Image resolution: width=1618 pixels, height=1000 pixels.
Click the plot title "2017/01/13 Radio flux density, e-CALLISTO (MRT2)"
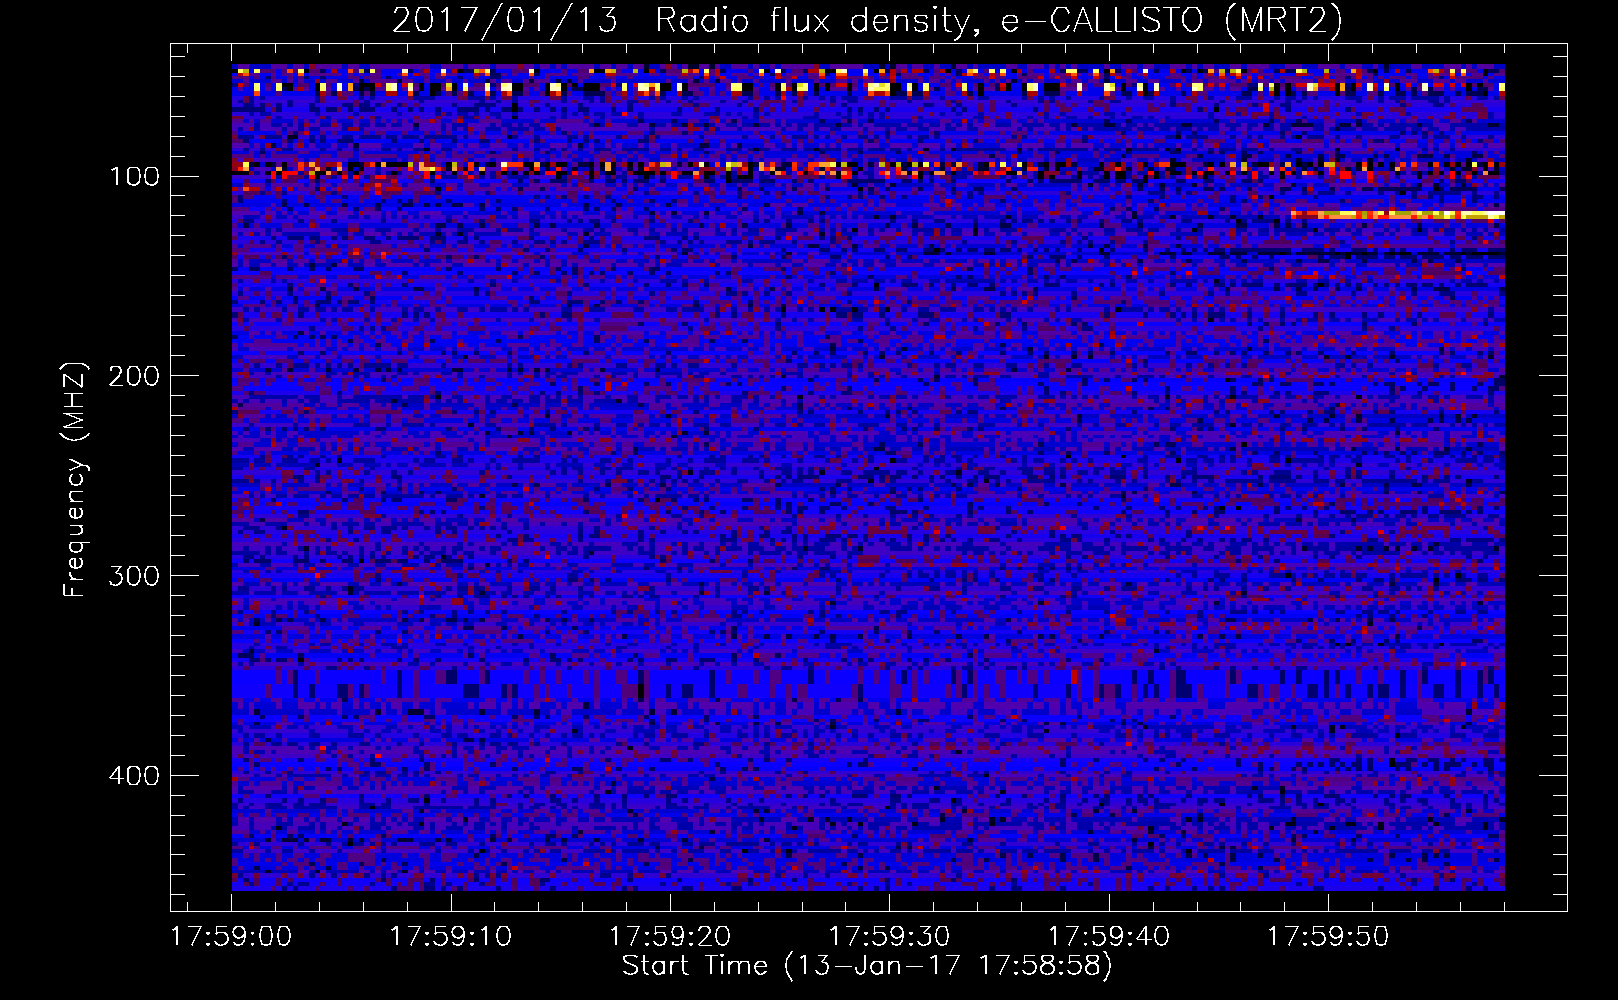tap(867, 20)
